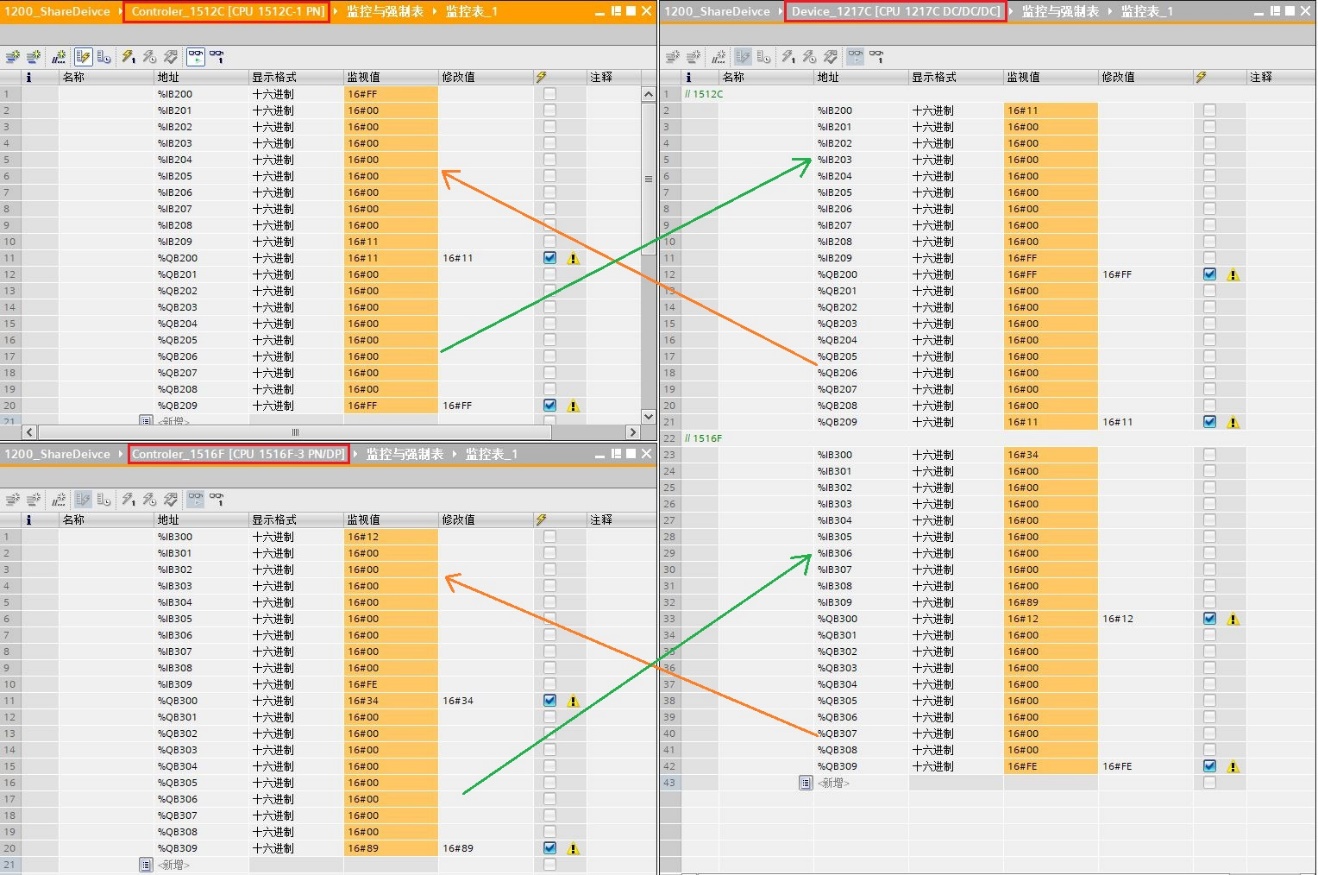Click Insert row icon in 1516F watch table toolbar
This screenshot has height=875, width=1318.
[12, 499]
